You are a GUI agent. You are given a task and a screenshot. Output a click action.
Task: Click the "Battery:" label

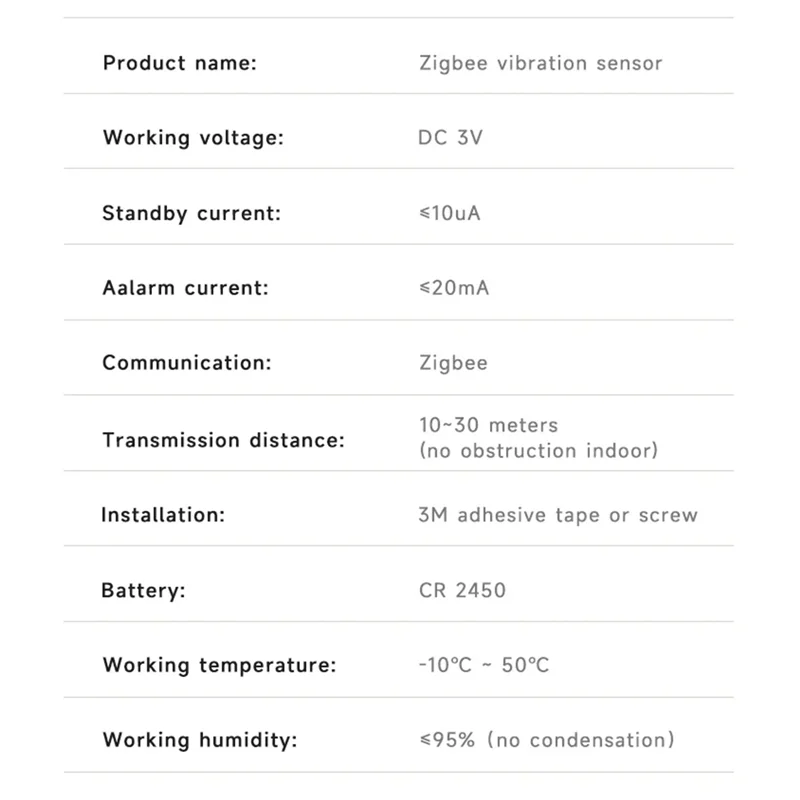point(143,590)
